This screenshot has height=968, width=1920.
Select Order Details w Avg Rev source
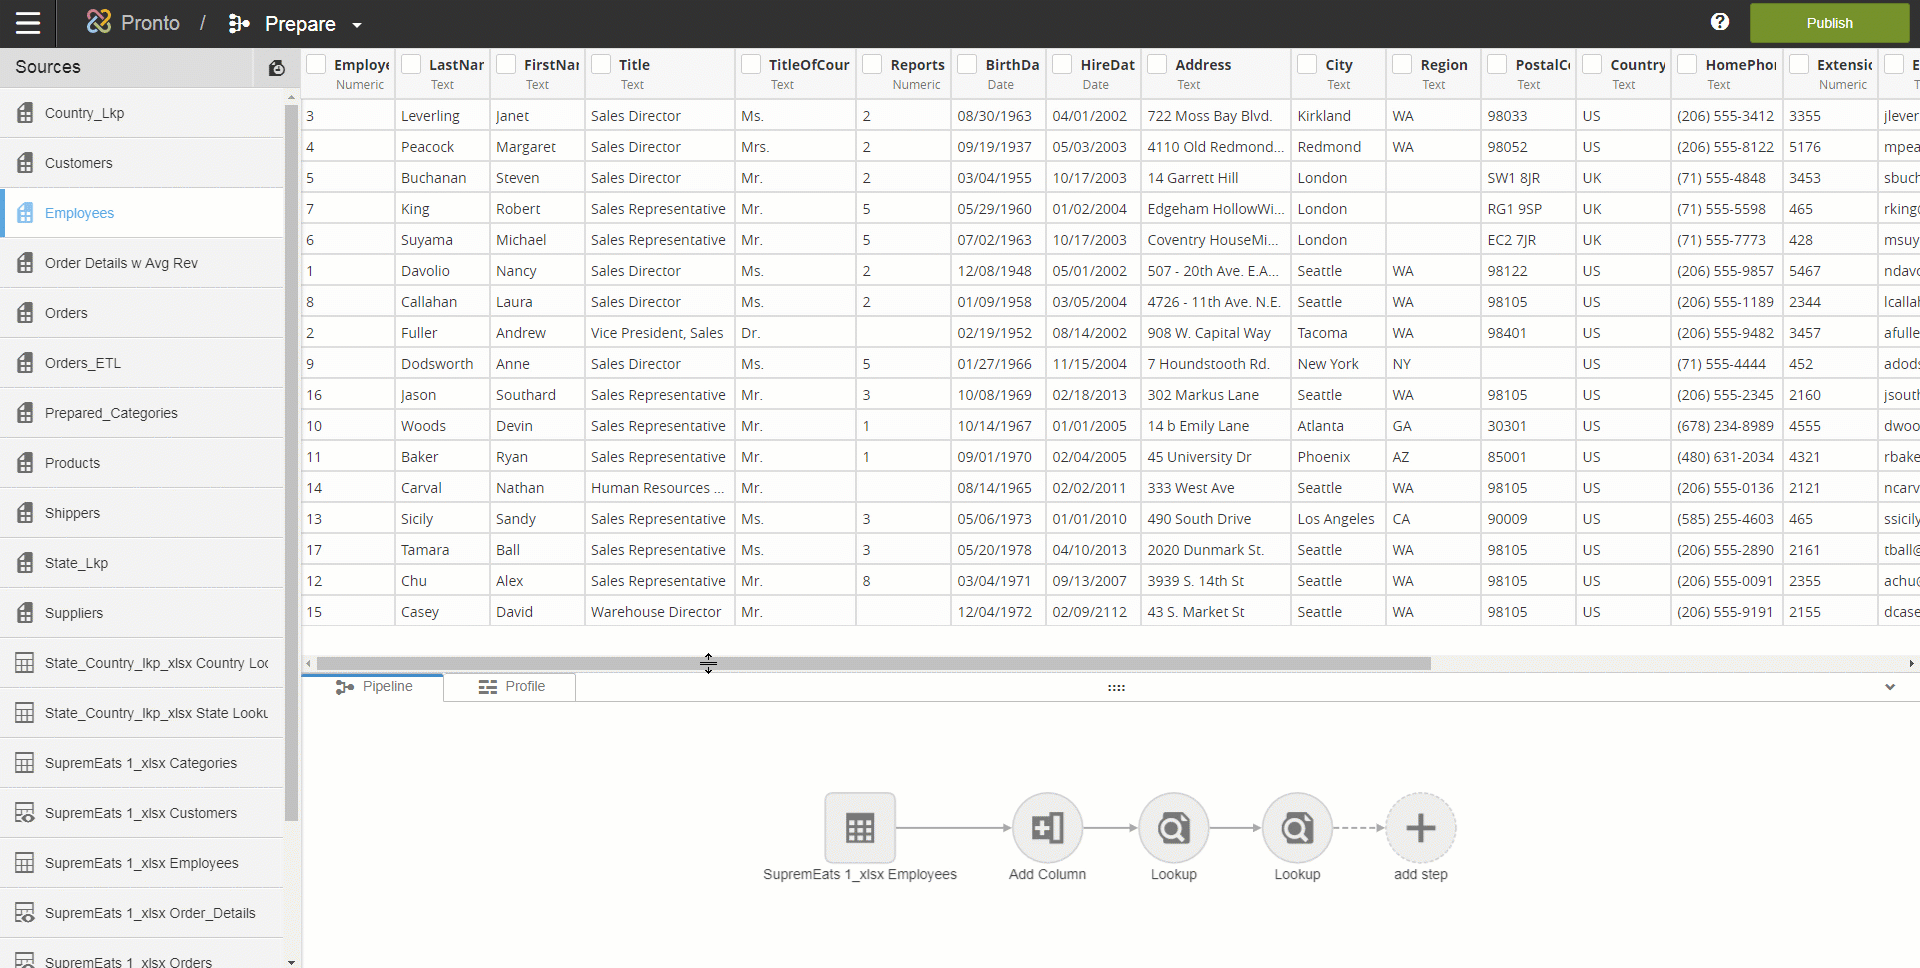142,263
